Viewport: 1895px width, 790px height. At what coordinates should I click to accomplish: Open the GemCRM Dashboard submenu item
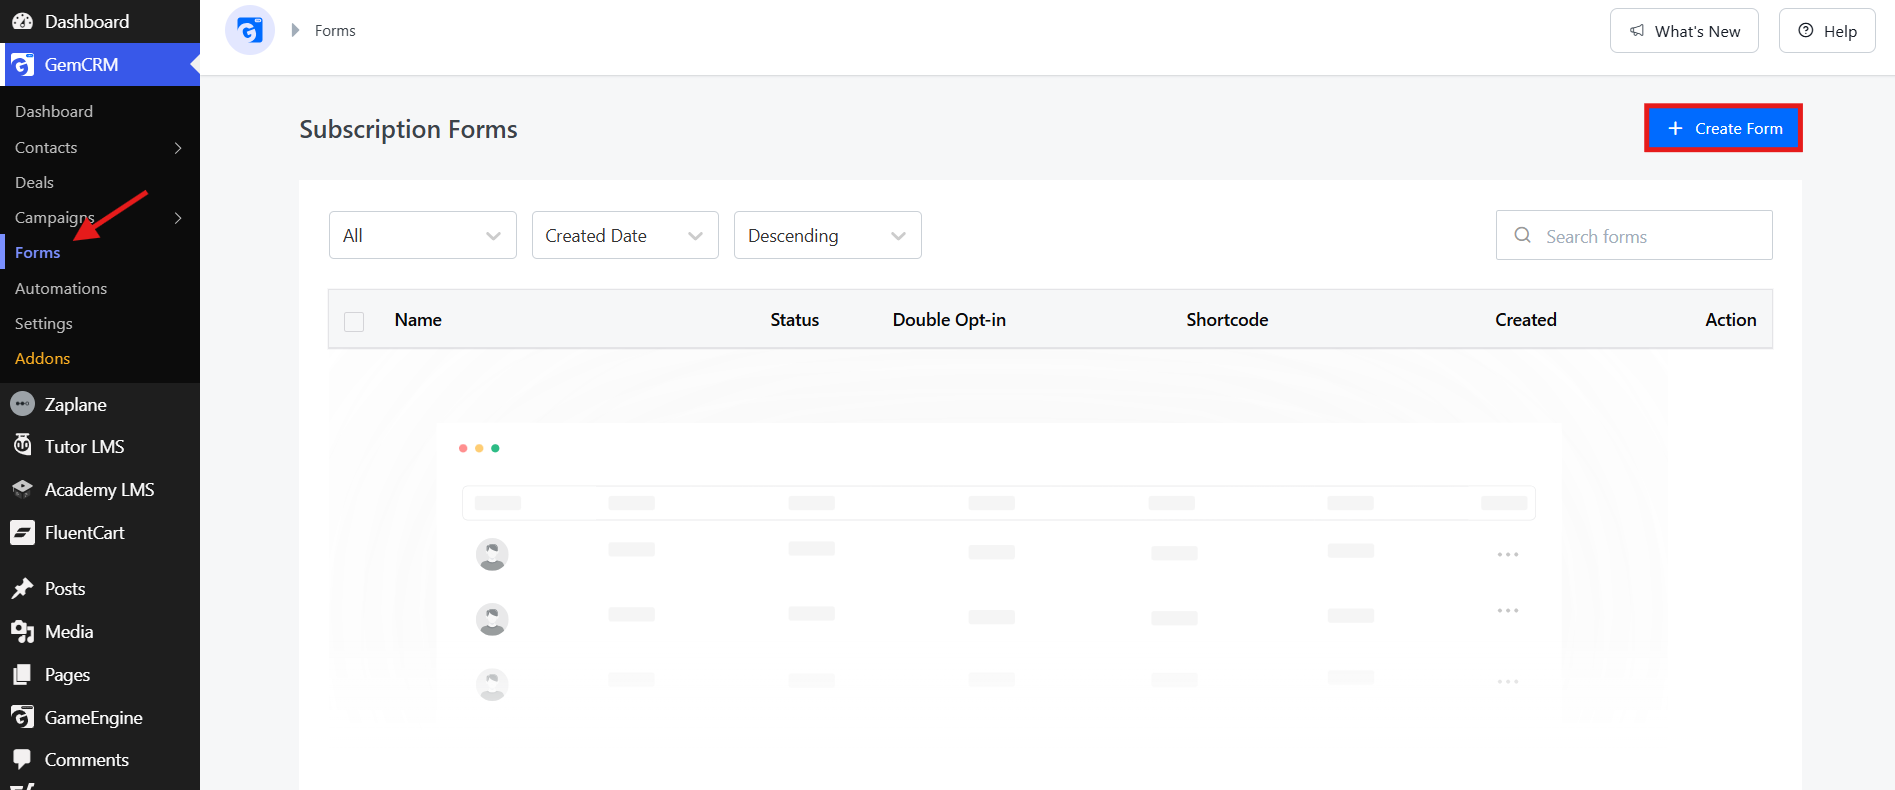pos(54,111)
